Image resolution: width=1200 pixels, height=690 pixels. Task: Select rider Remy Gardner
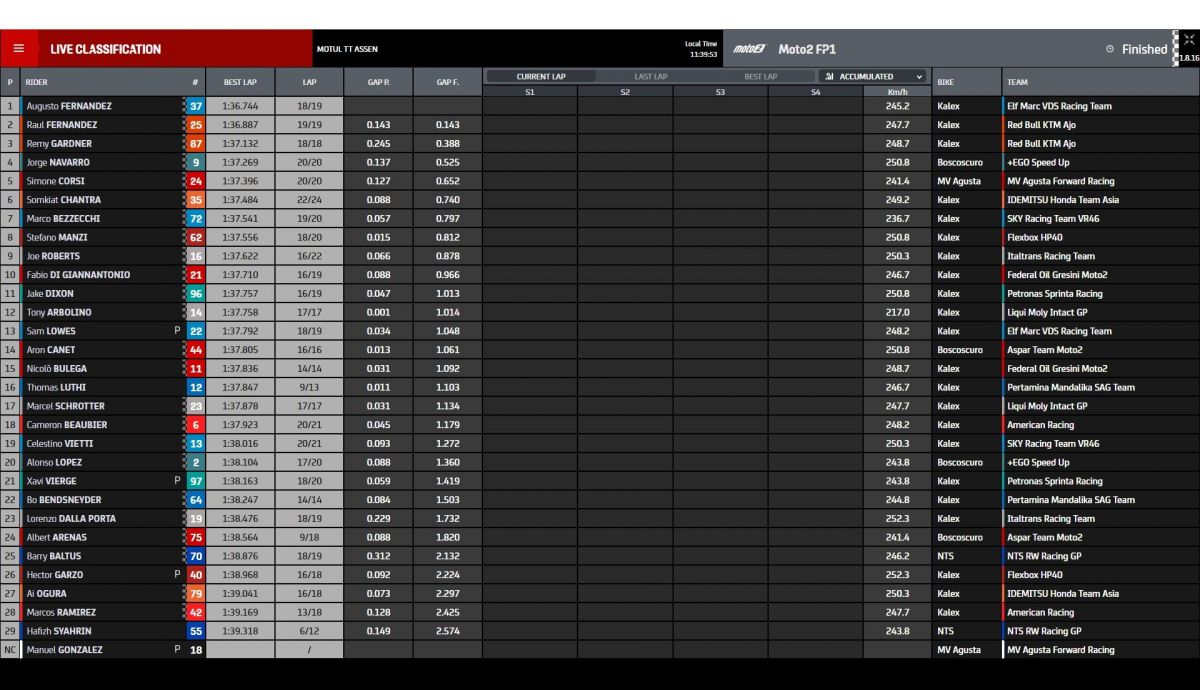click(x=60, y=144)
